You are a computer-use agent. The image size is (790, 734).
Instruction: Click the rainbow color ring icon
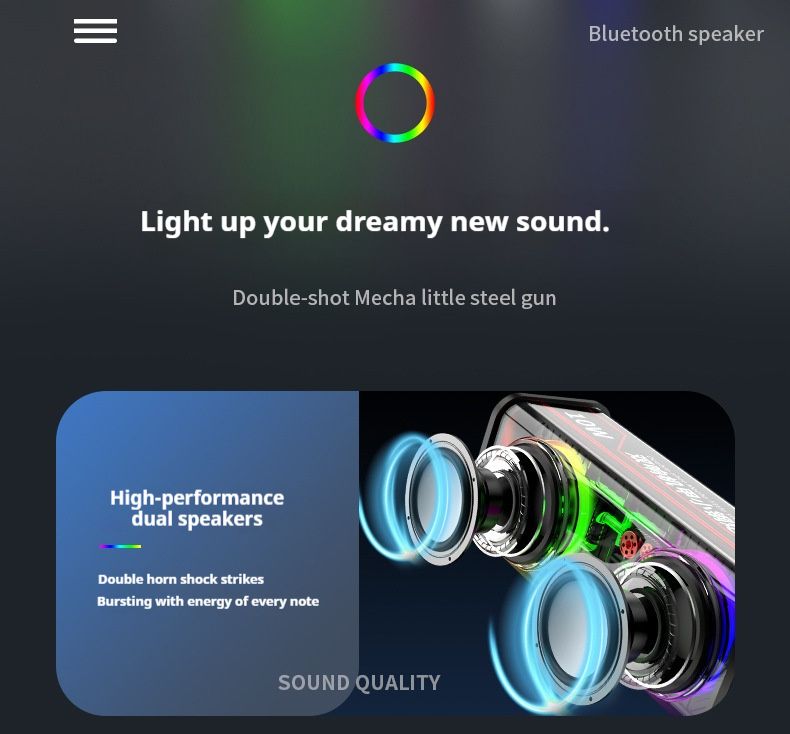[395, 103]
